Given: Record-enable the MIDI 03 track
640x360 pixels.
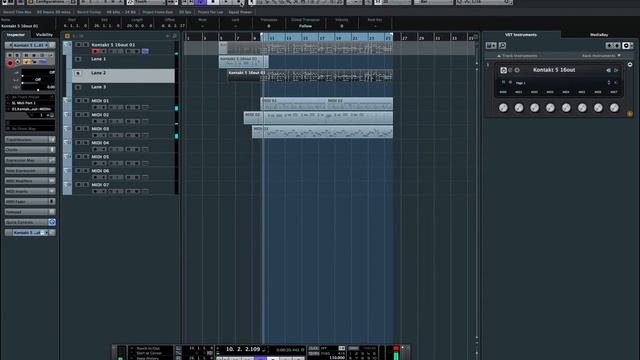Looking at the screenshot, I should click(x=95, y=135).
